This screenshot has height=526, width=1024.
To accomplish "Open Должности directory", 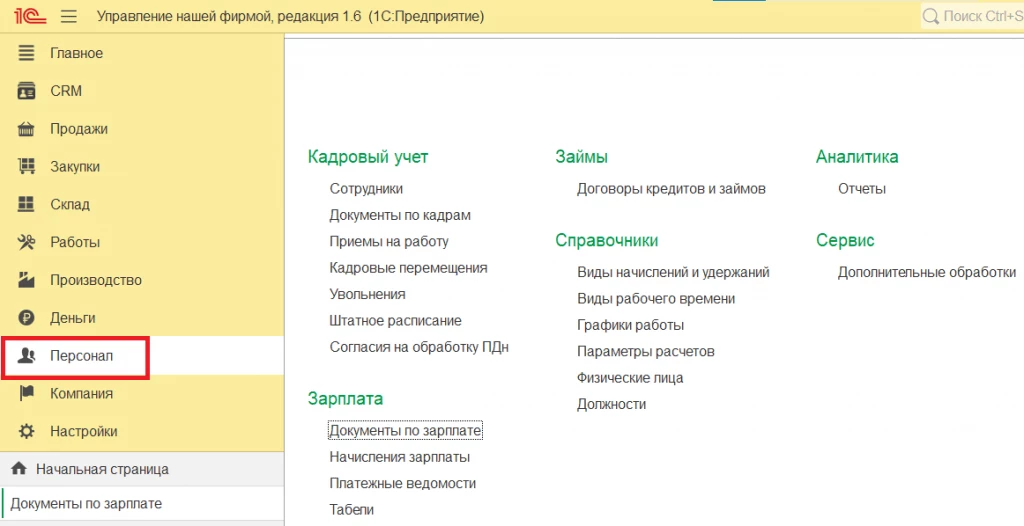I will coord(611,404).
